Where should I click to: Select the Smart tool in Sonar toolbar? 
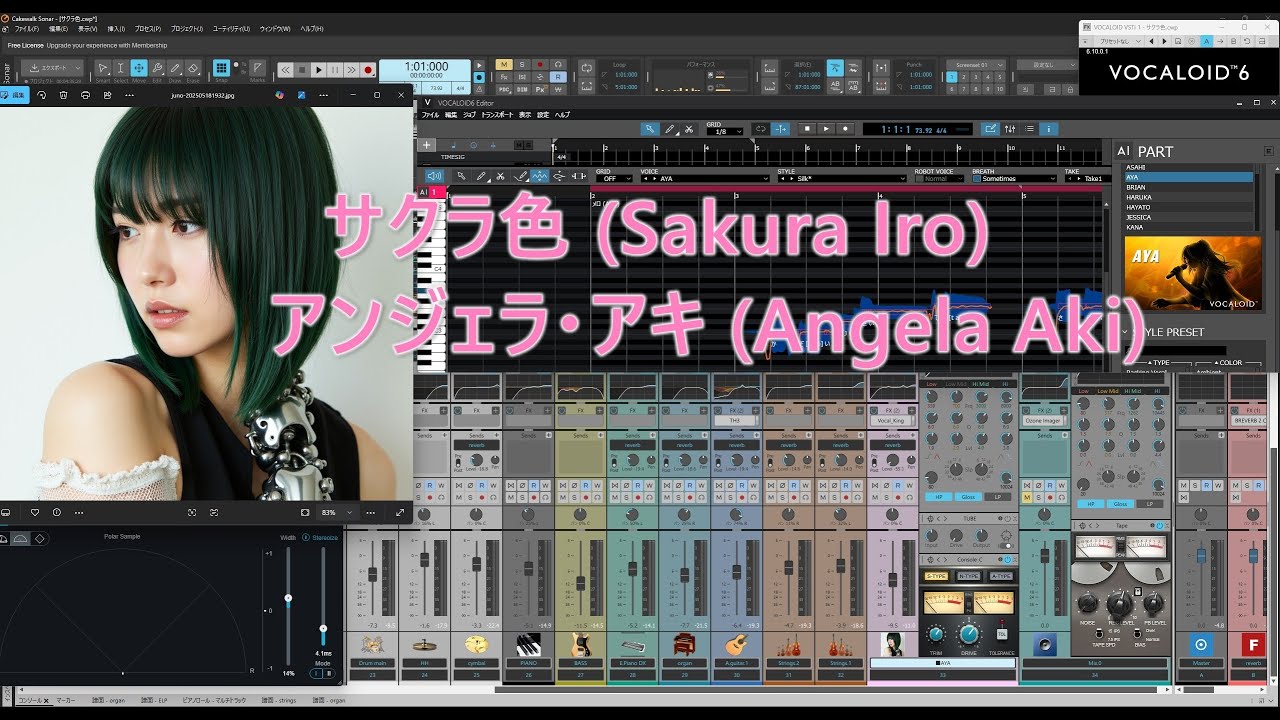(x=103, y=68)
